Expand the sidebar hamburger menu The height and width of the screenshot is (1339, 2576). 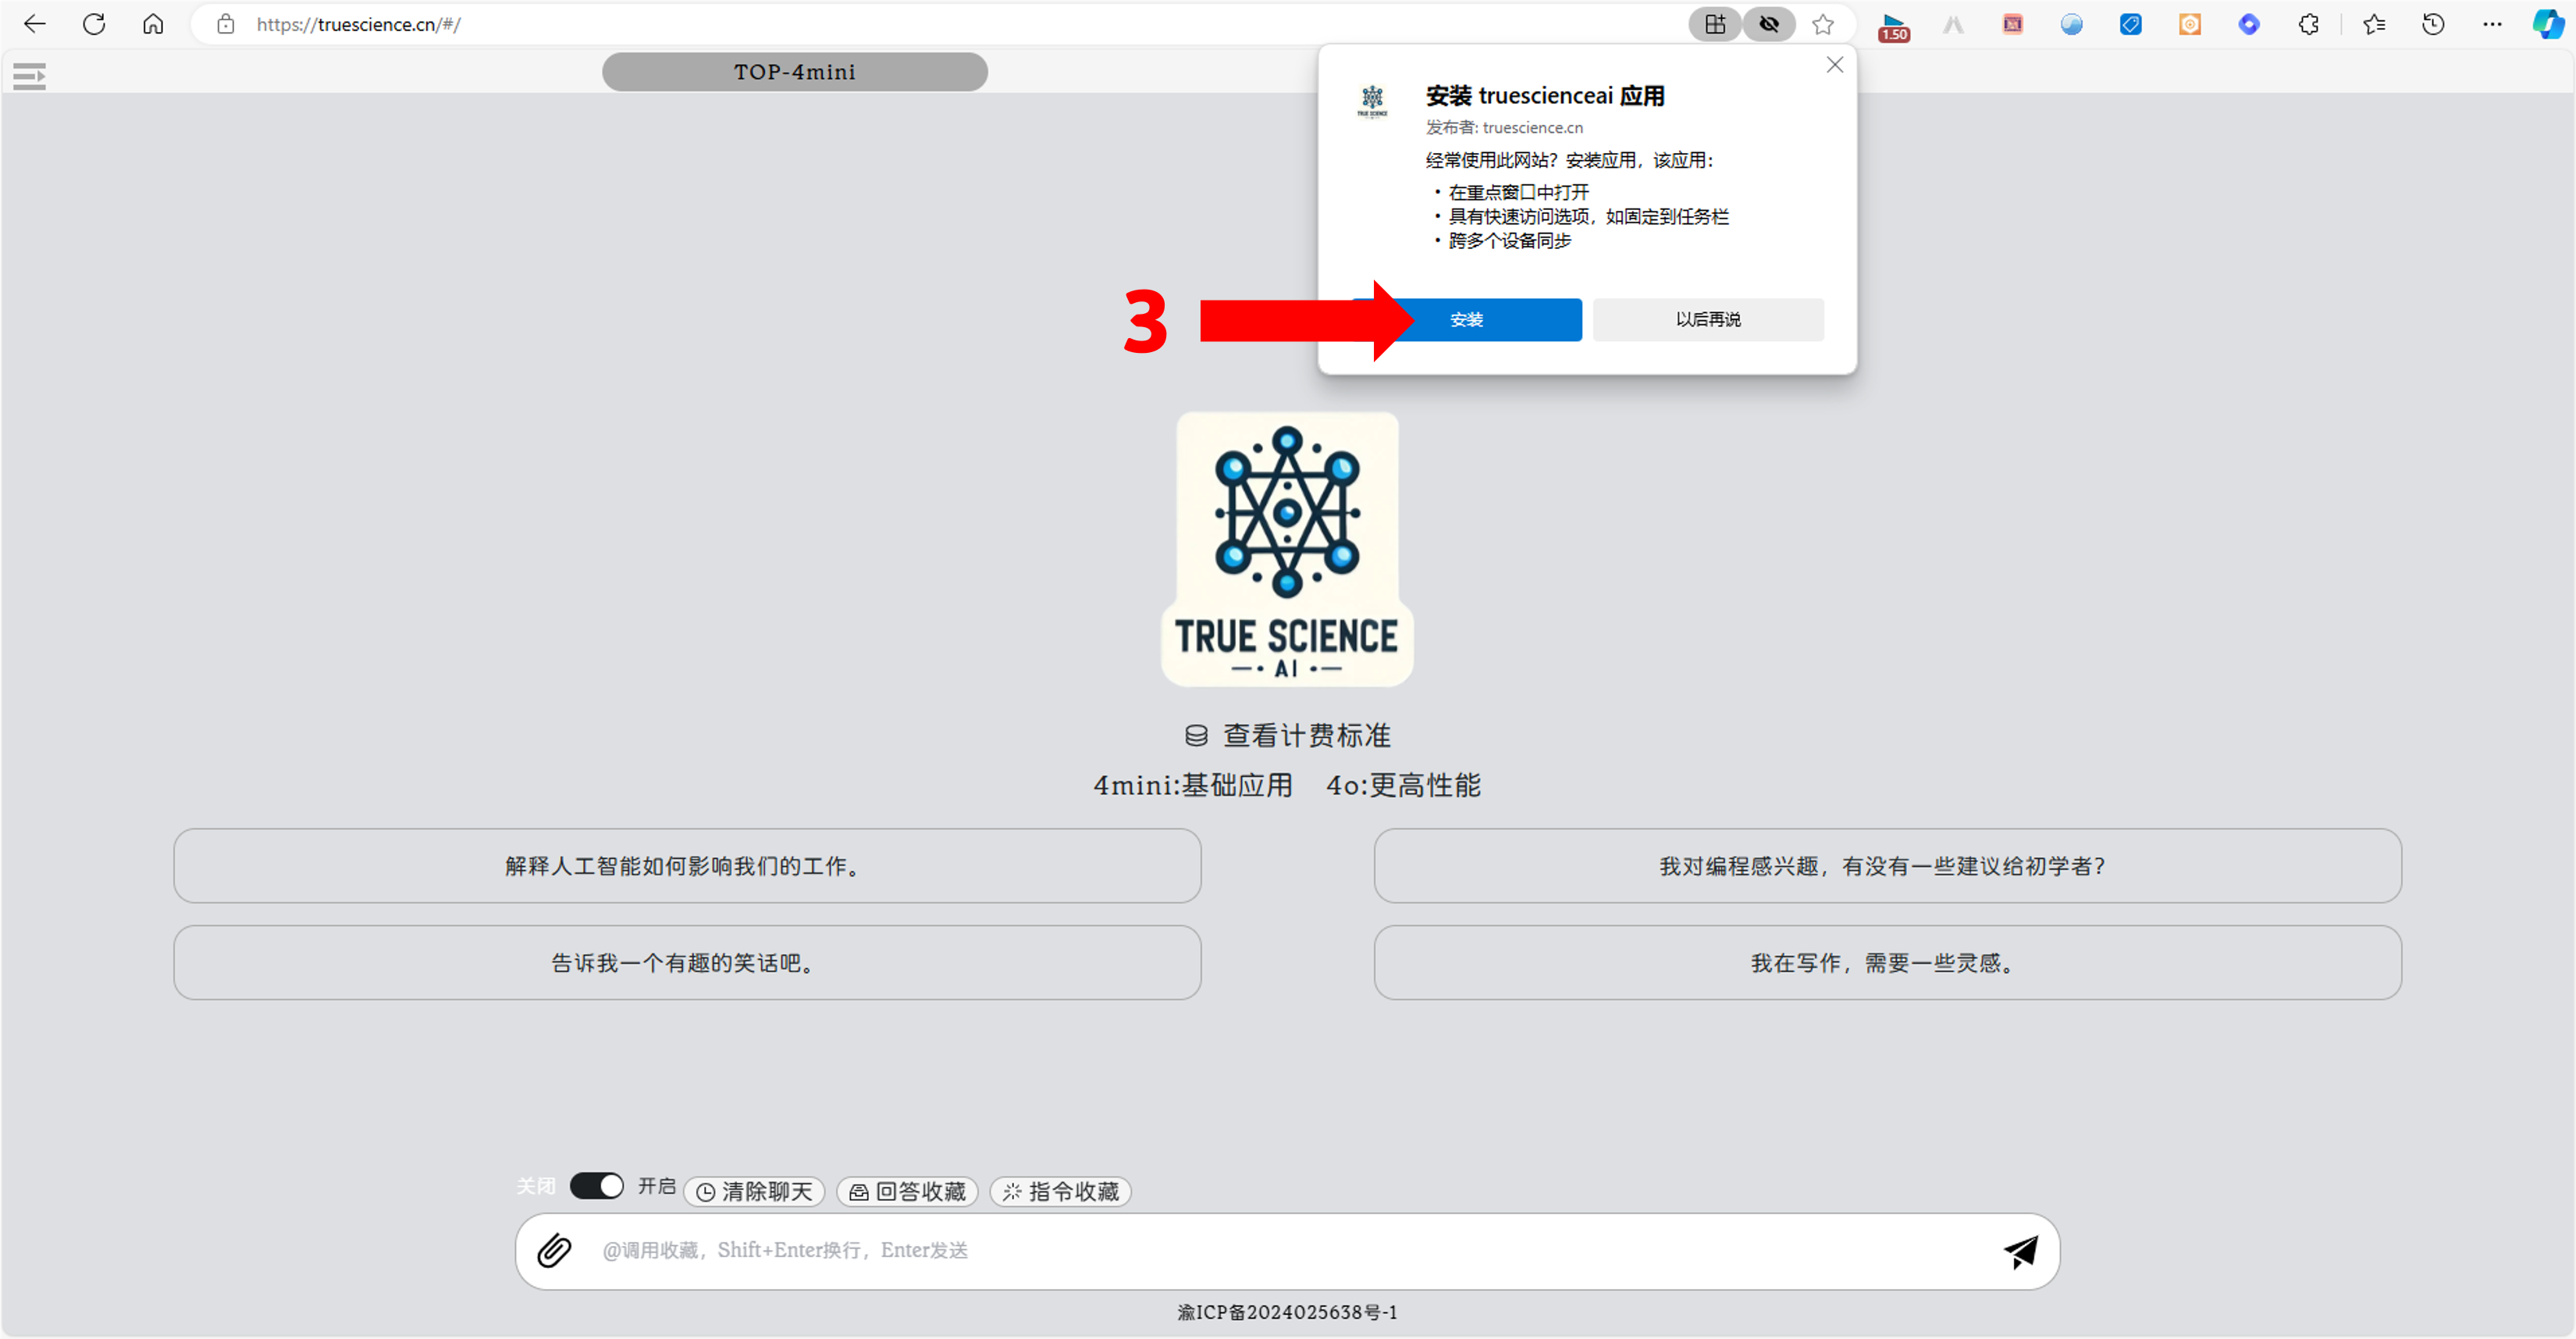[29, 76]
